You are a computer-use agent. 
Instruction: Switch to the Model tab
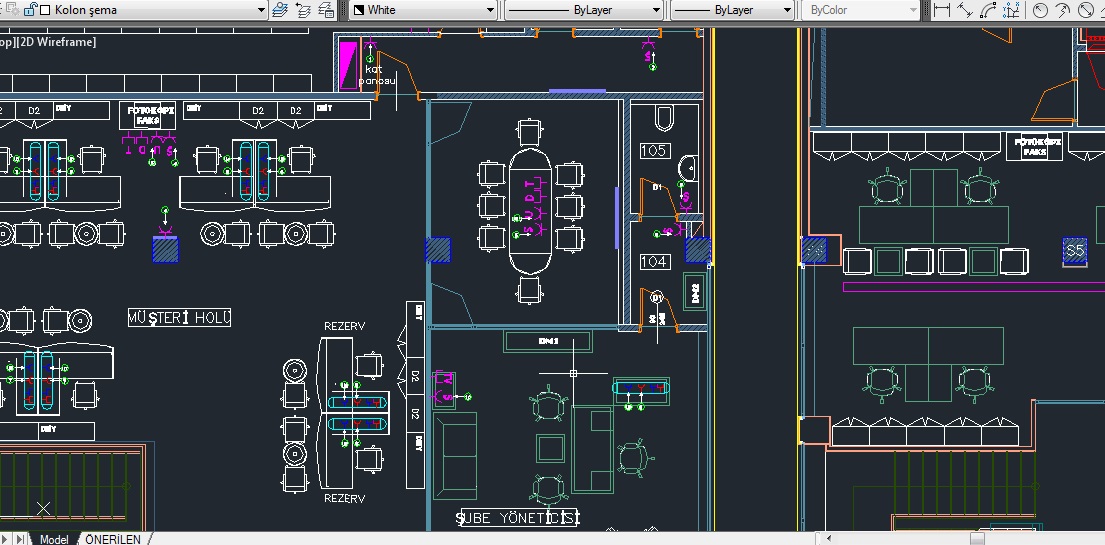(54, 539)
